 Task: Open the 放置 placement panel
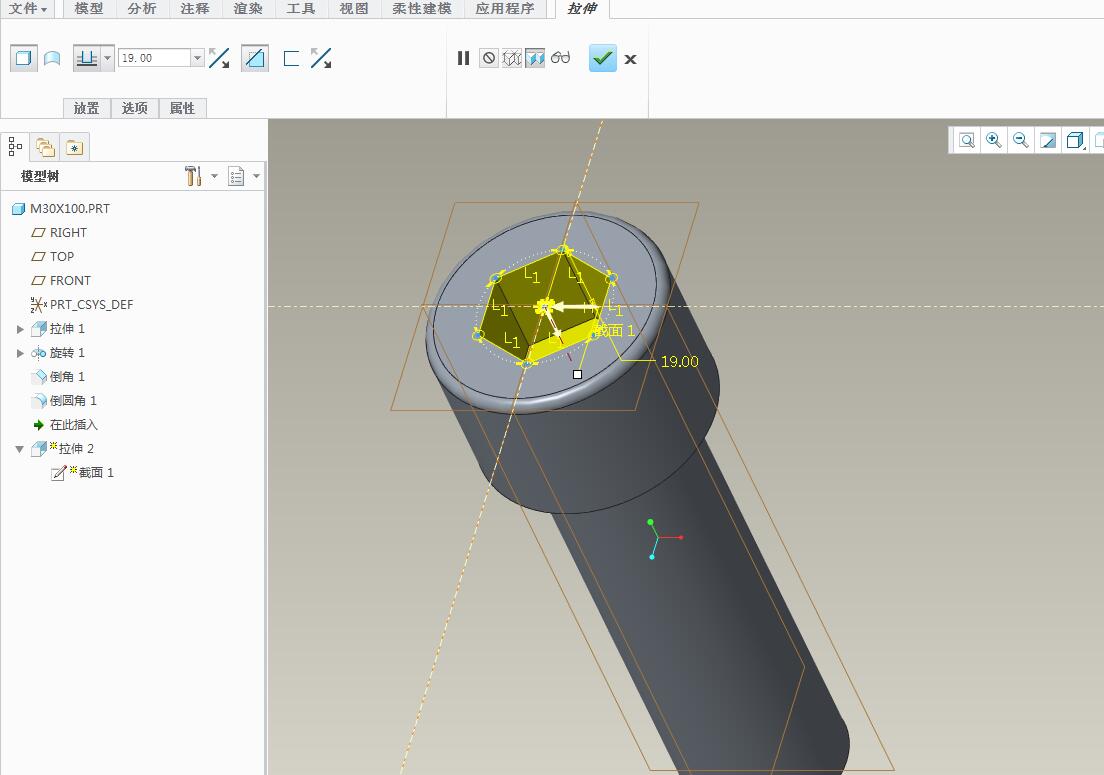87,108
